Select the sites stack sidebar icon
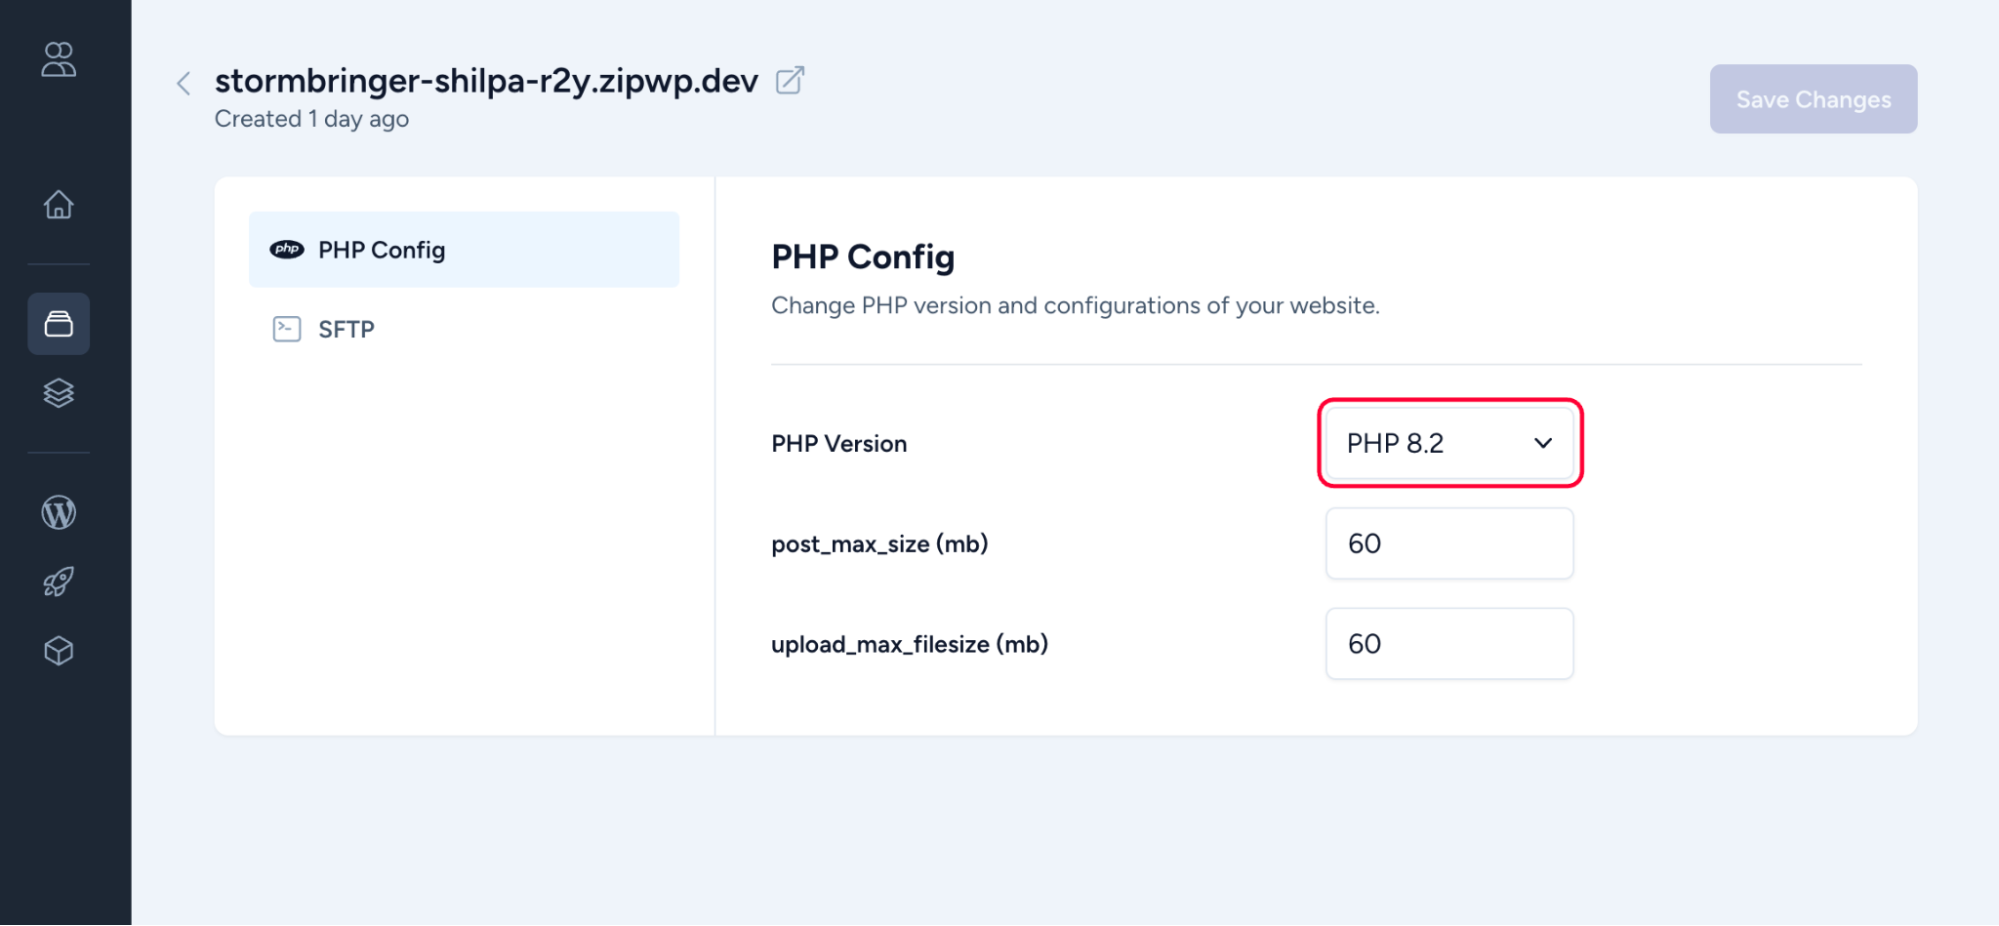This screenshot has height=926, width=1999. pos(58,324)
